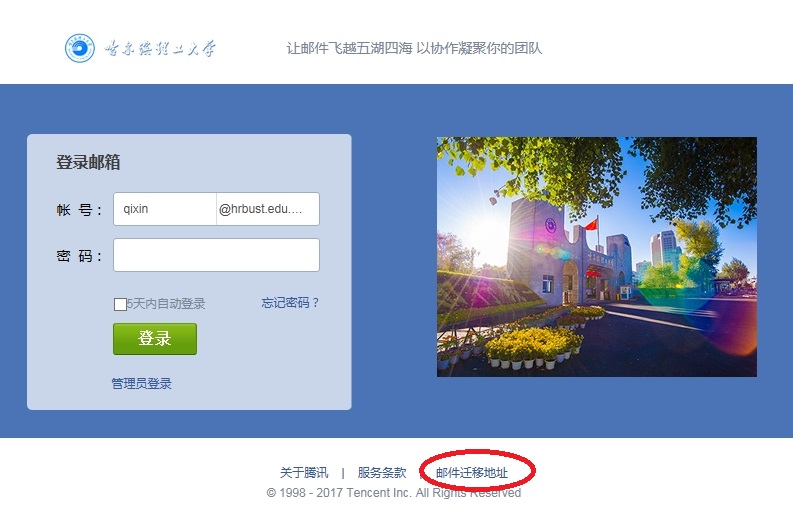Click the 登录邮箱 heading
Image resolution: width=793 pixels, height=507 pixels.
(x=88, y=162)
